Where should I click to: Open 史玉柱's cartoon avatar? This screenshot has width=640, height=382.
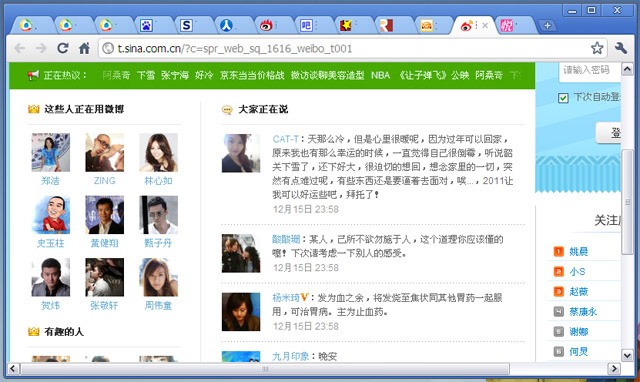tap(51, 215)
